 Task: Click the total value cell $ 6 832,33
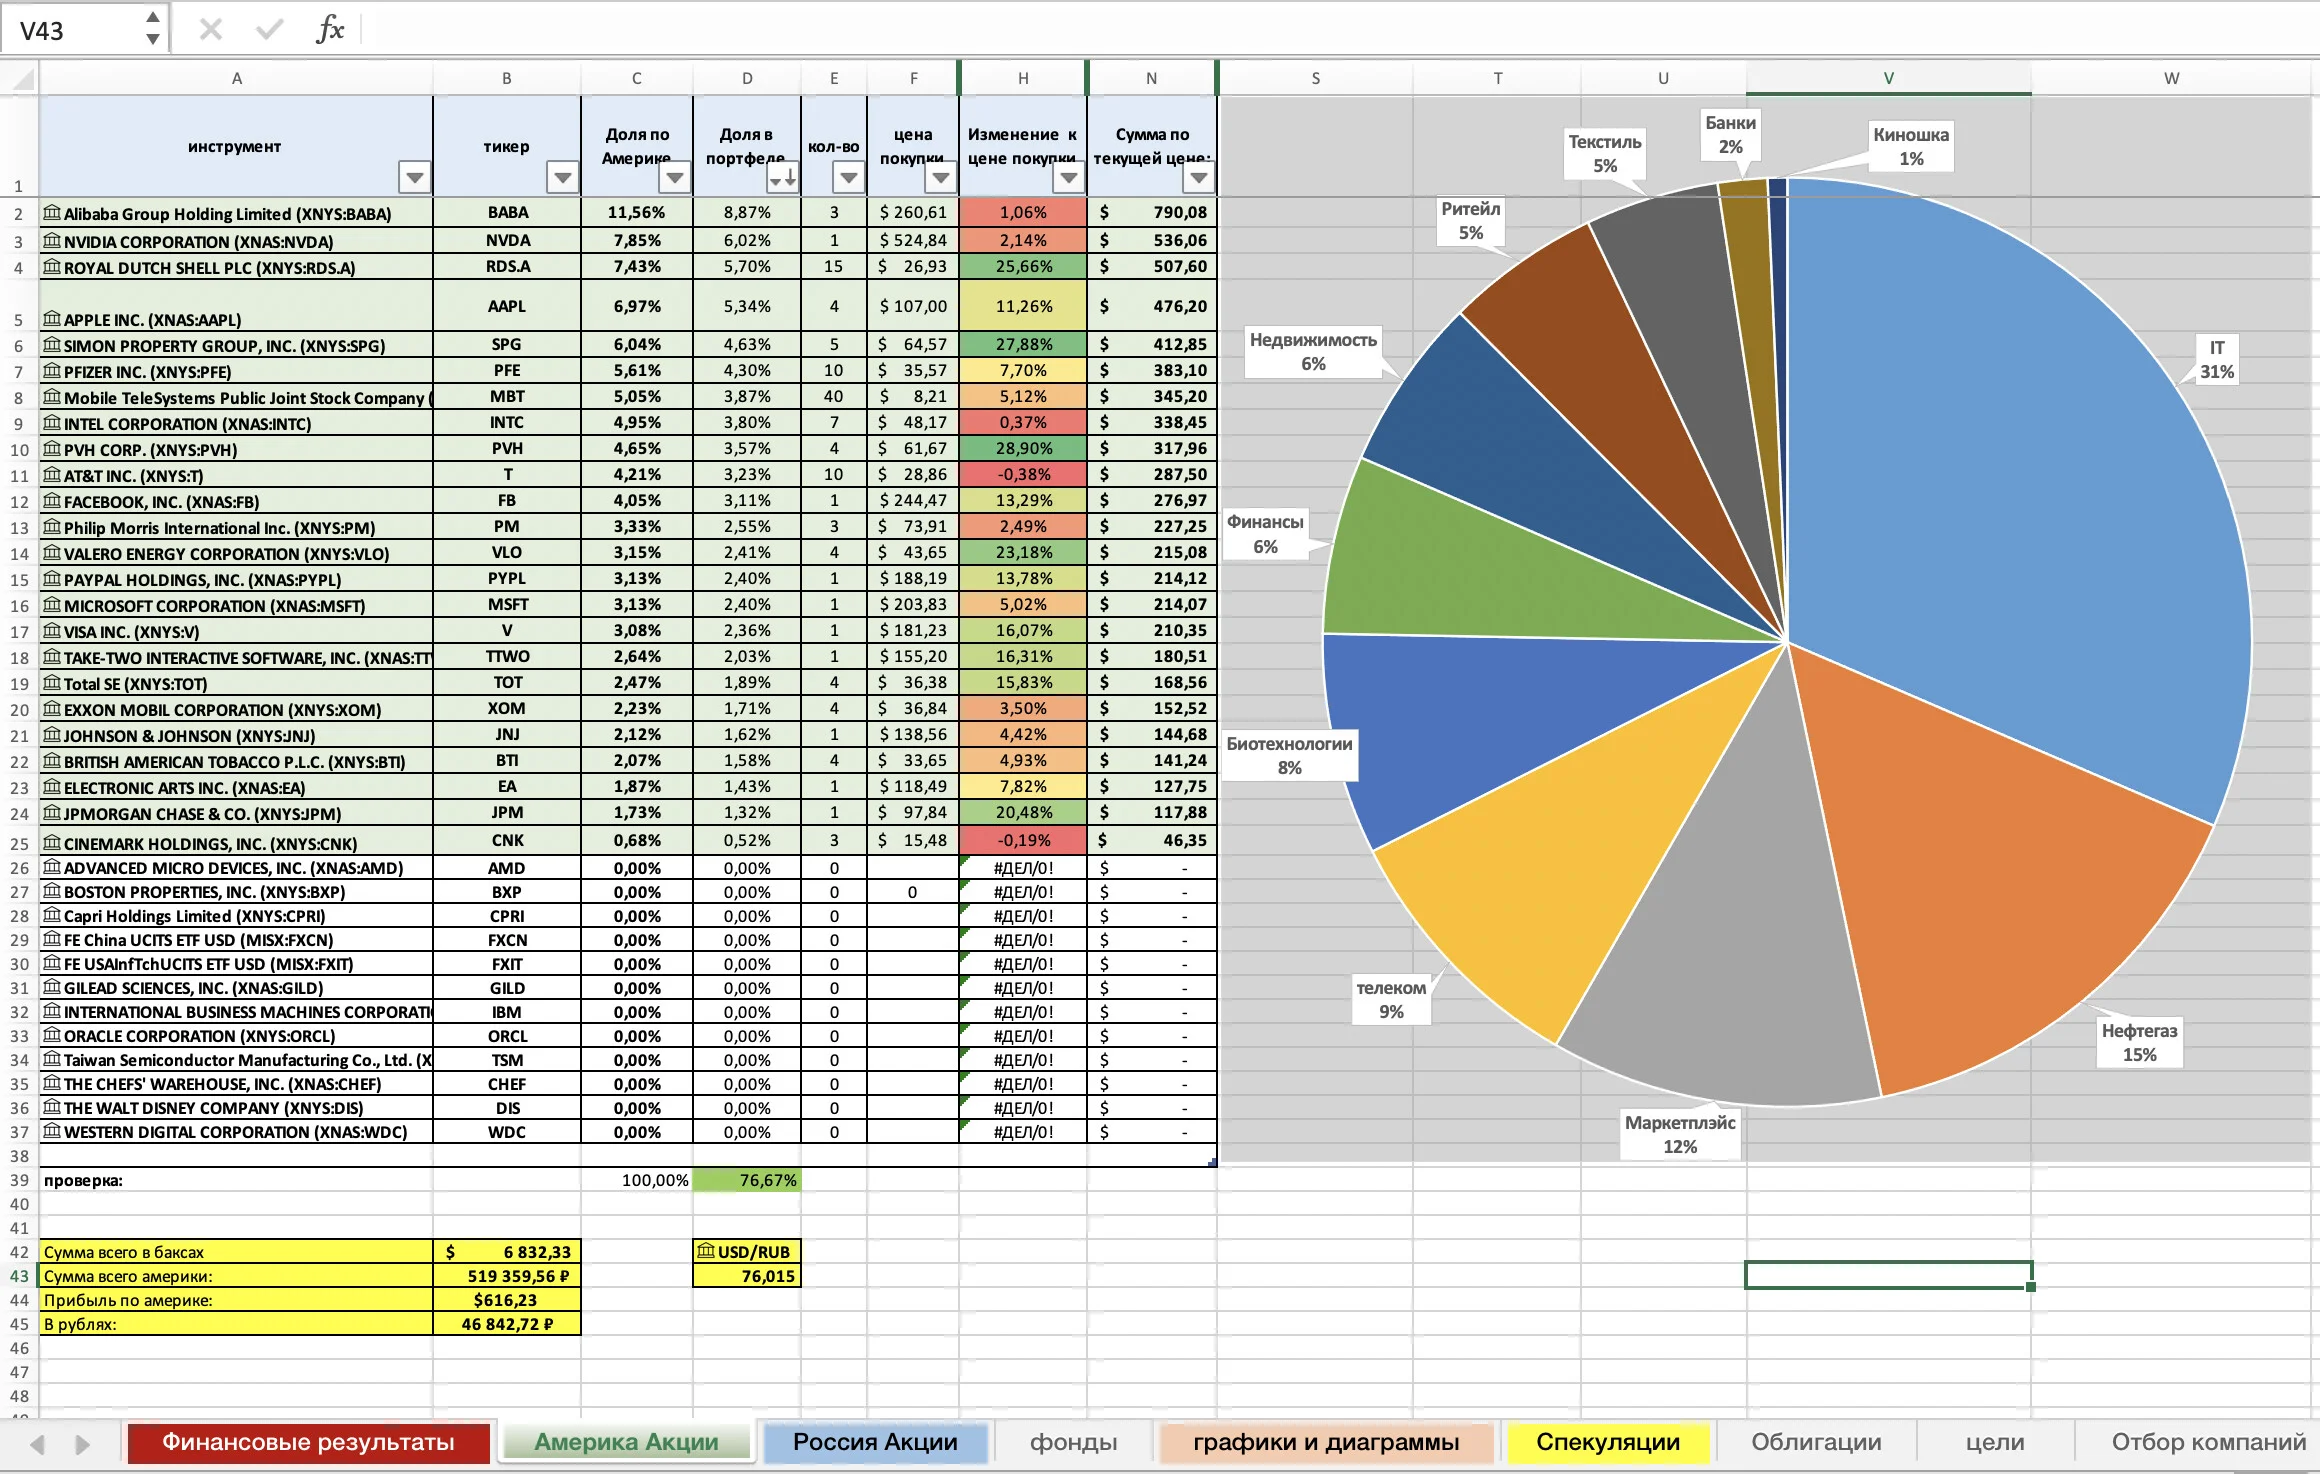point(507,1251)
